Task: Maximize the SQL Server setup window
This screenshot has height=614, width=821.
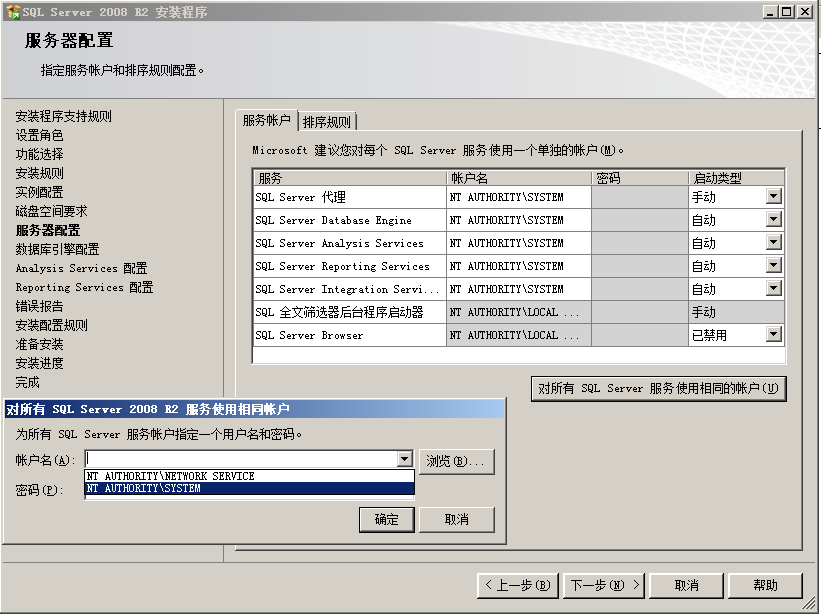Action: click(786, 12)
